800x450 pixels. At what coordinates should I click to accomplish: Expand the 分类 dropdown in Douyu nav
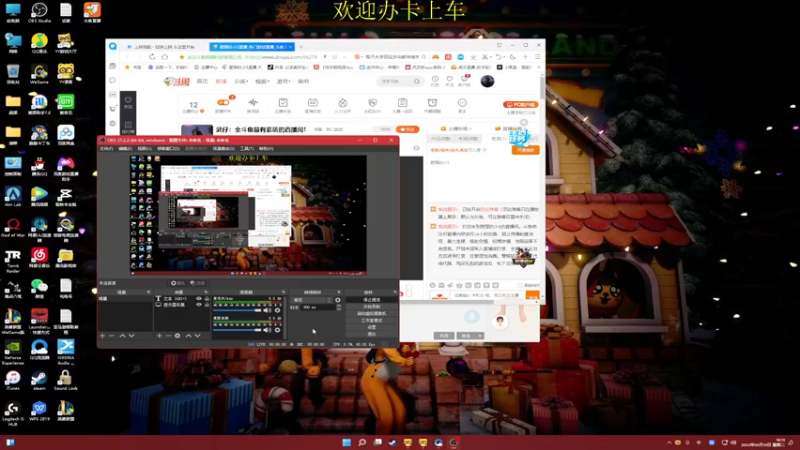click(x=241, y=82)
